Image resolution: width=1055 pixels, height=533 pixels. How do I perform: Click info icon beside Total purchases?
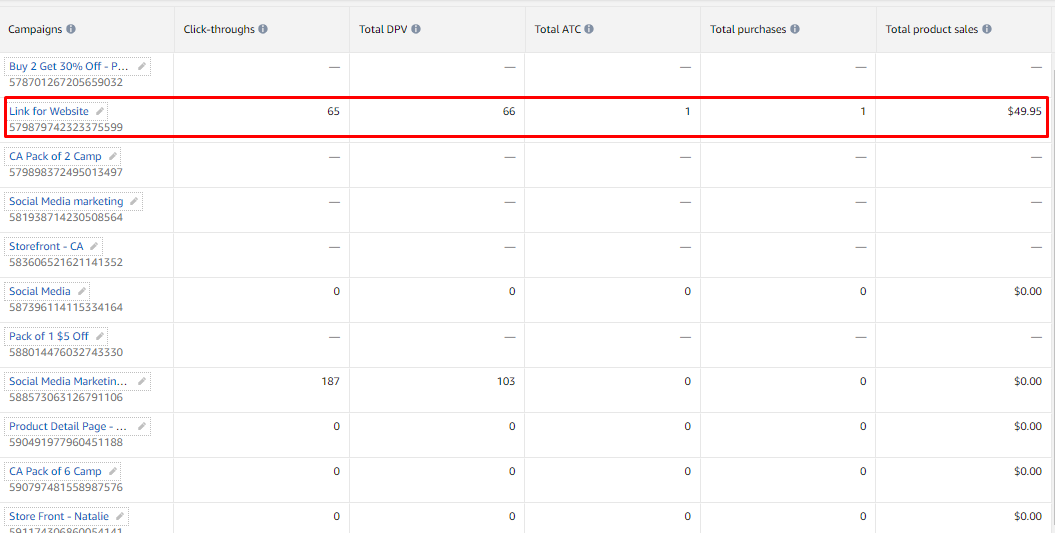point(795,30)
